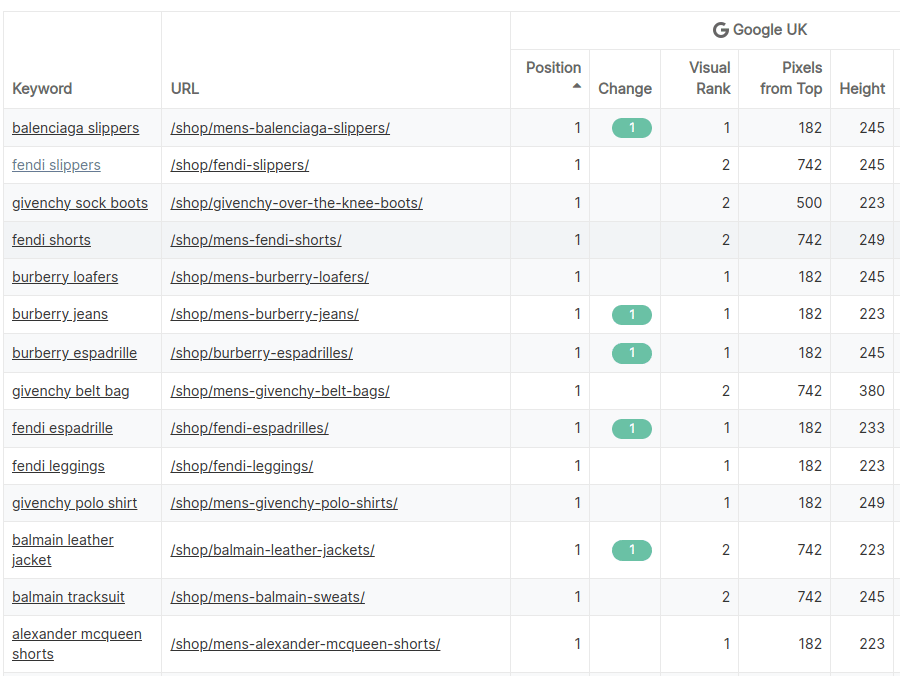Select the 380 height value for givenchy belt bag
Image resolution: width=900 pixels, height=676 pixels.
click(x=872, y=391)
